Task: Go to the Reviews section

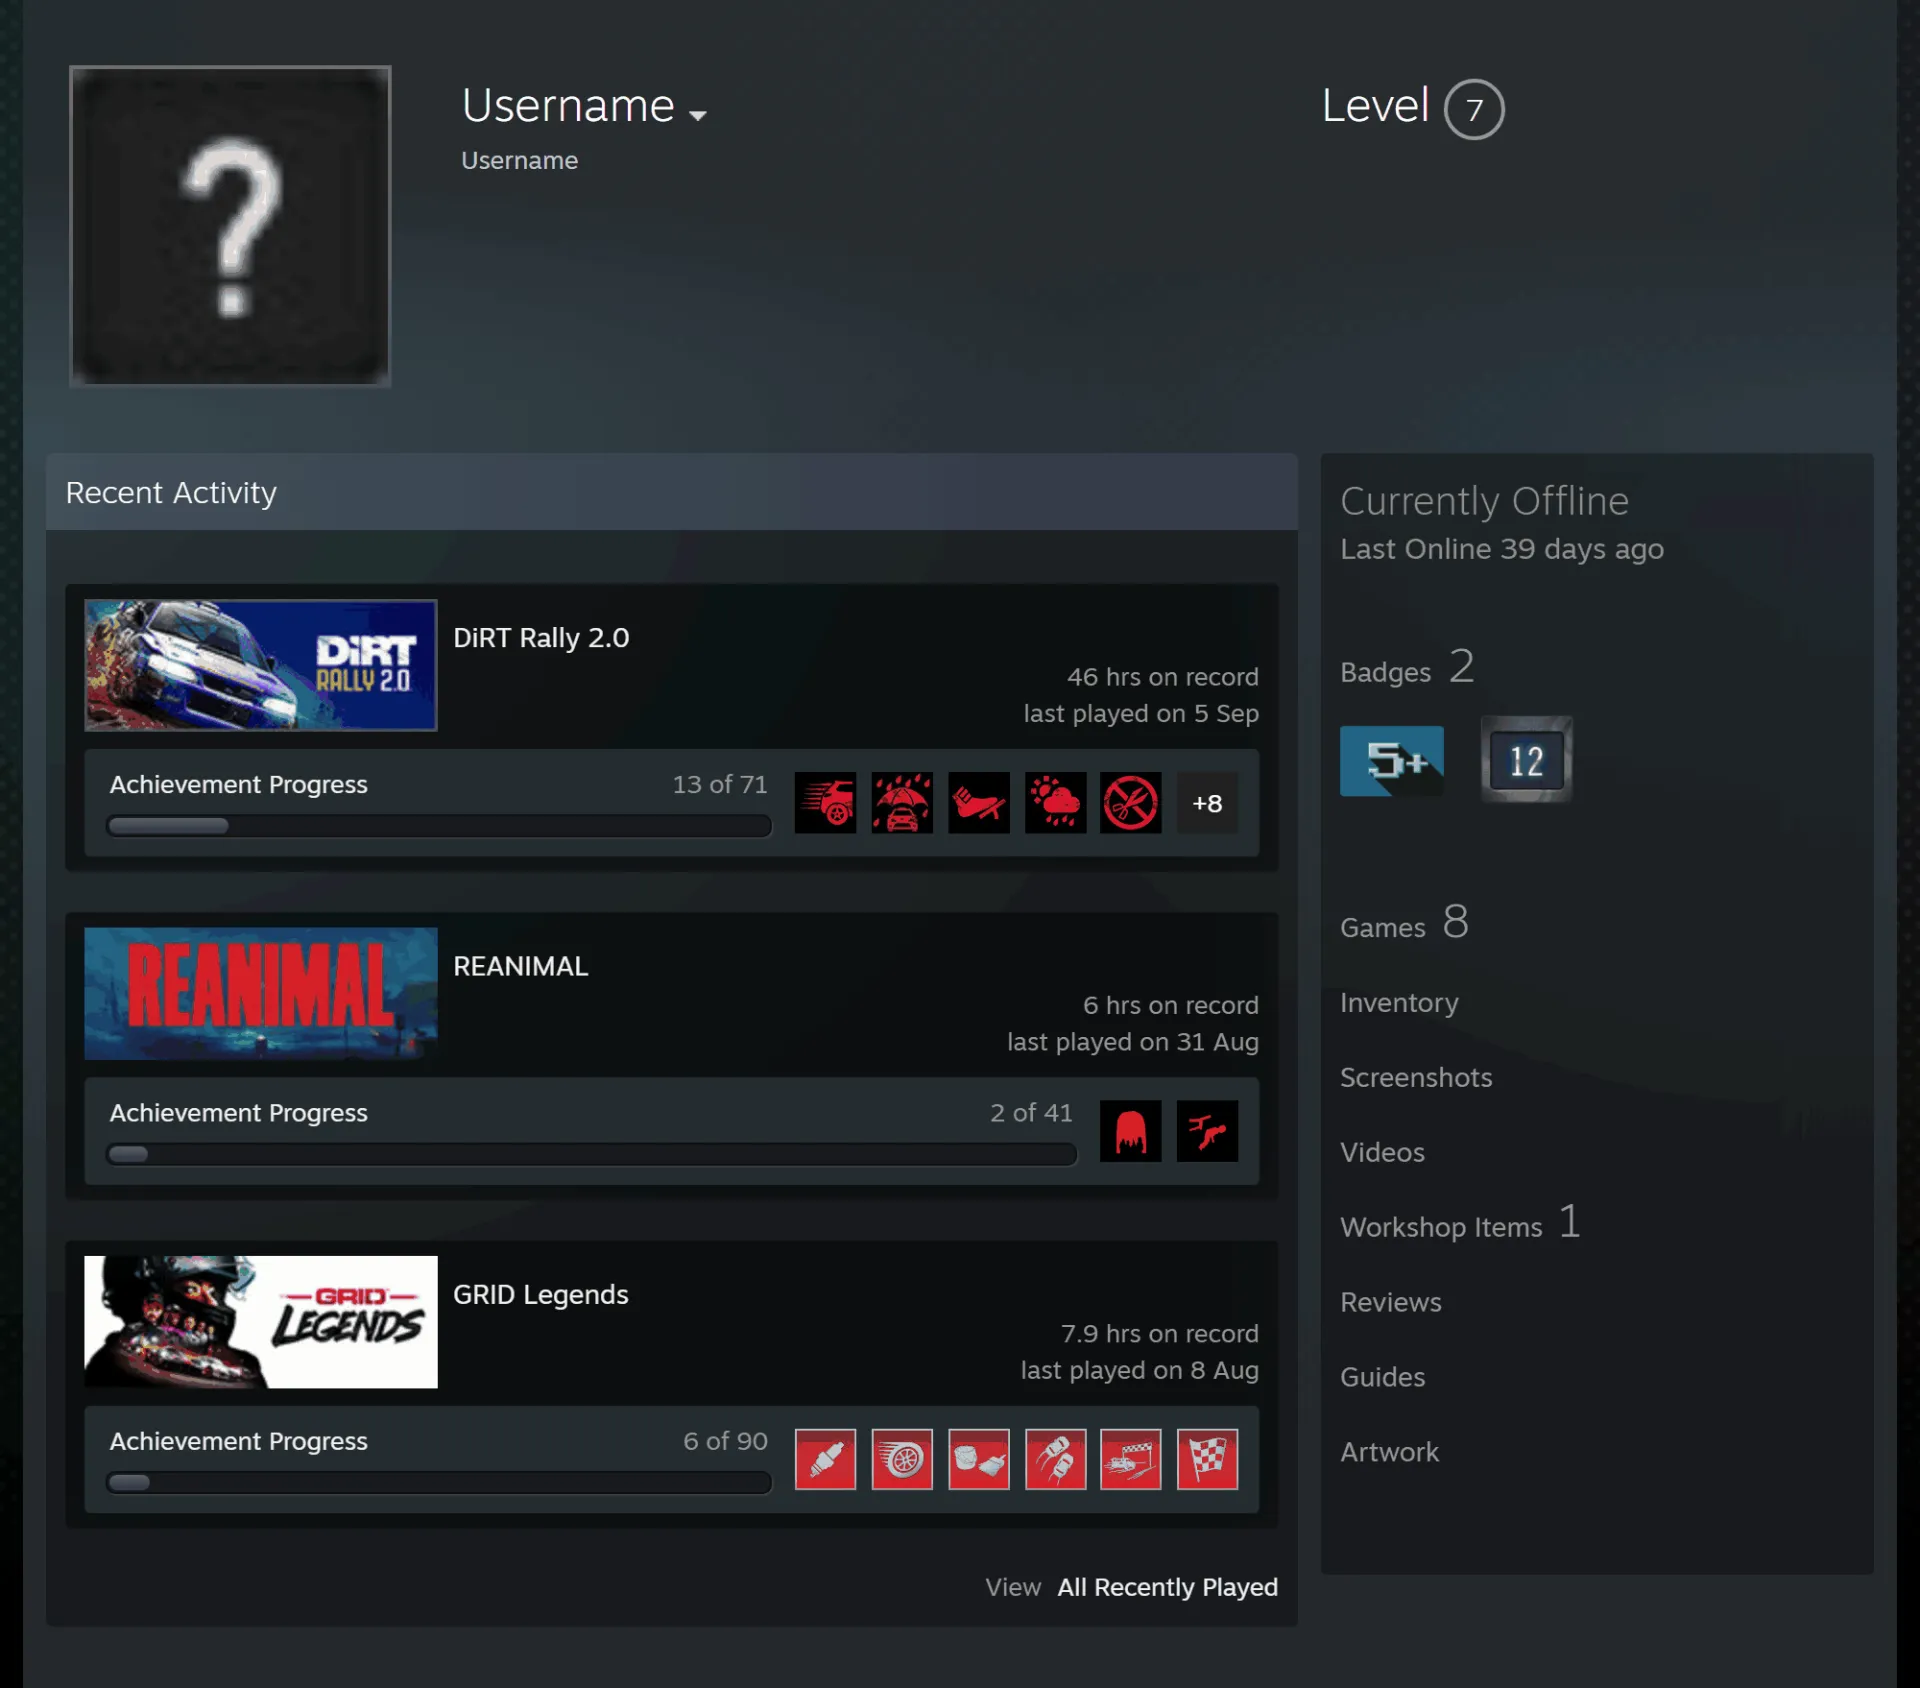Action: tap(1391, 1302)
